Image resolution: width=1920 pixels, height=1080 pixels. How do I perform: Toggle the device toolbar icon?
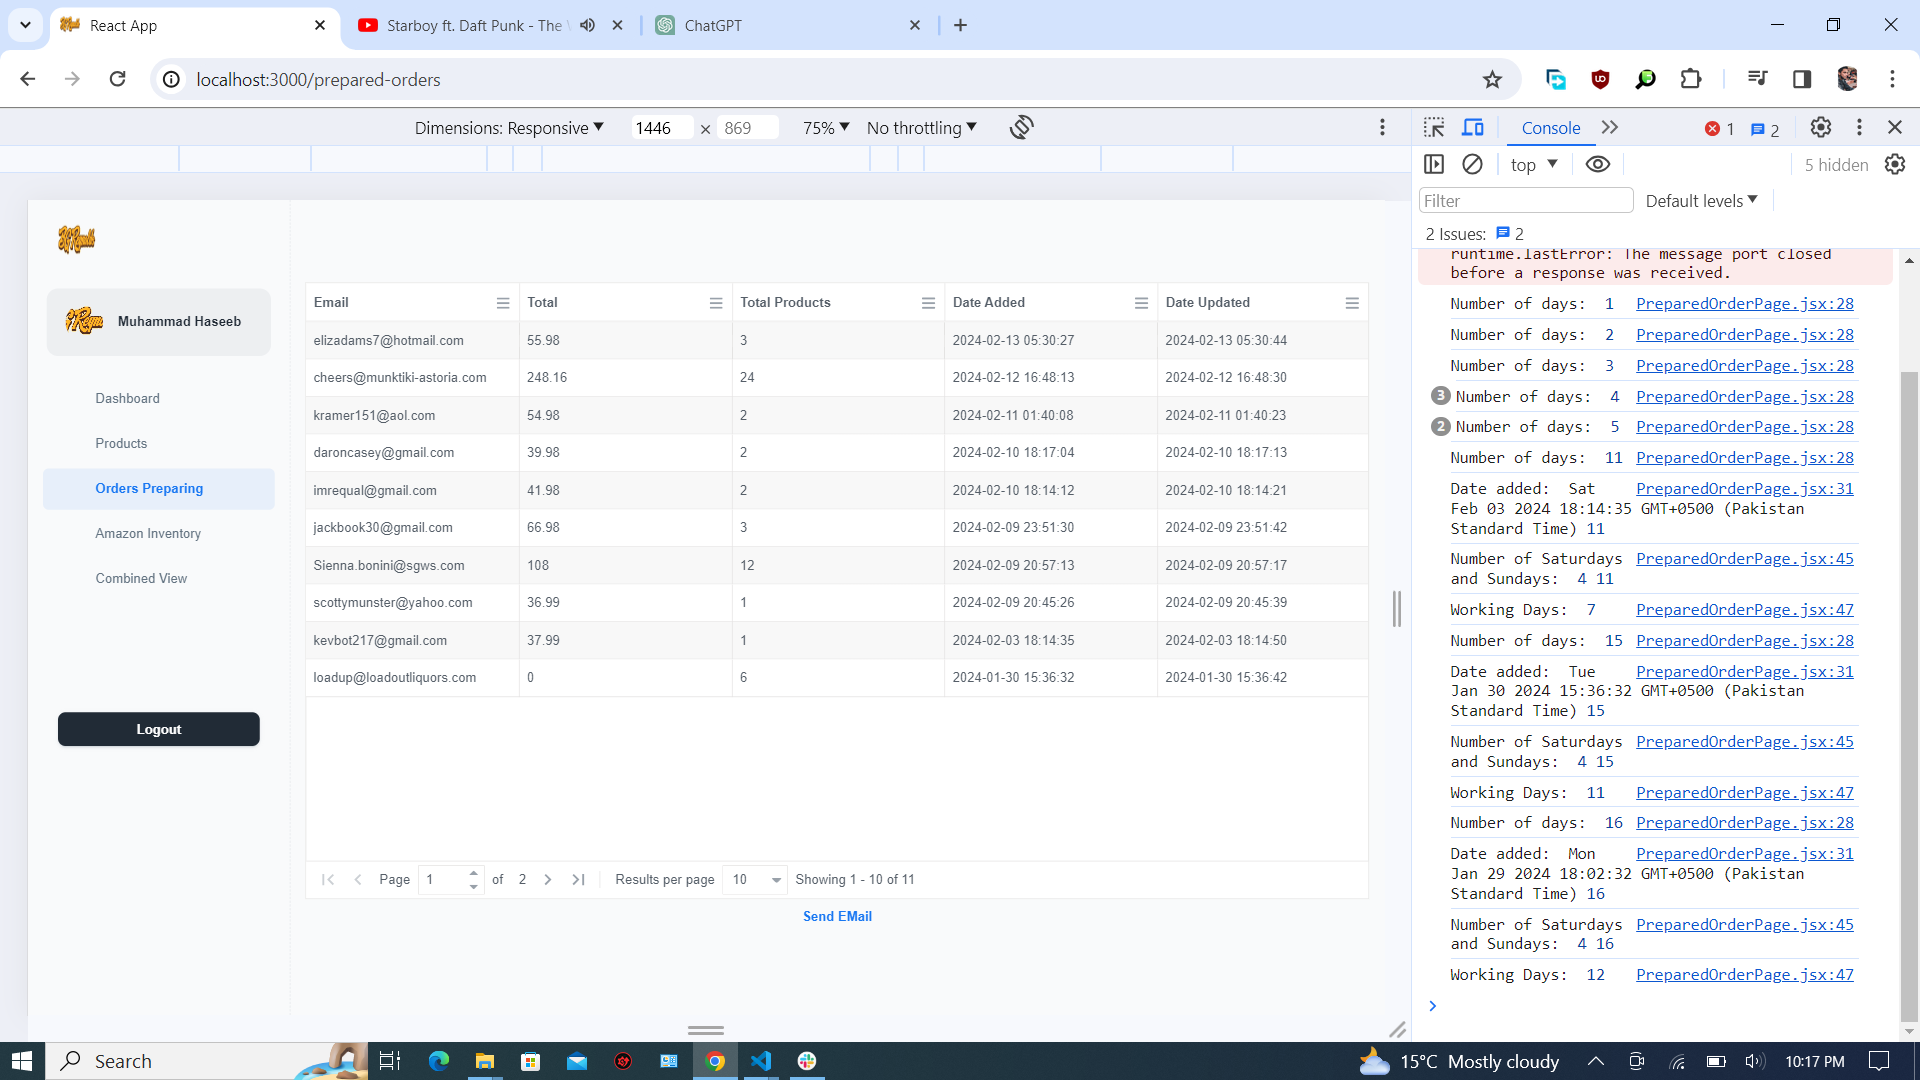tap(1473, 128)
